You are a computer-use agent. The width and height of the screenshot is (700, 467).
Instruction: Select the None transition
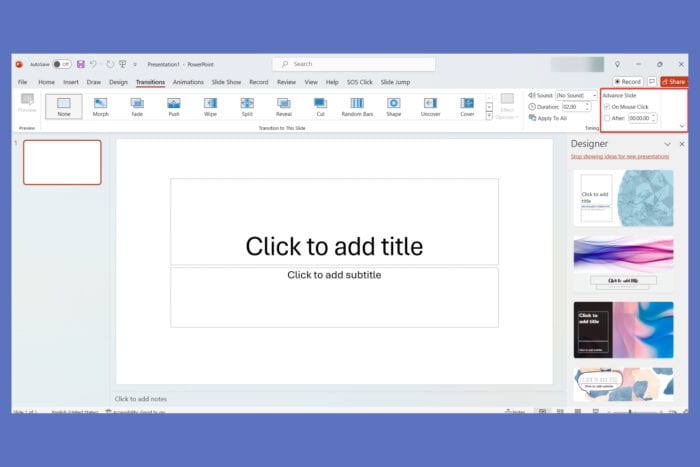[x=64, y=106]
